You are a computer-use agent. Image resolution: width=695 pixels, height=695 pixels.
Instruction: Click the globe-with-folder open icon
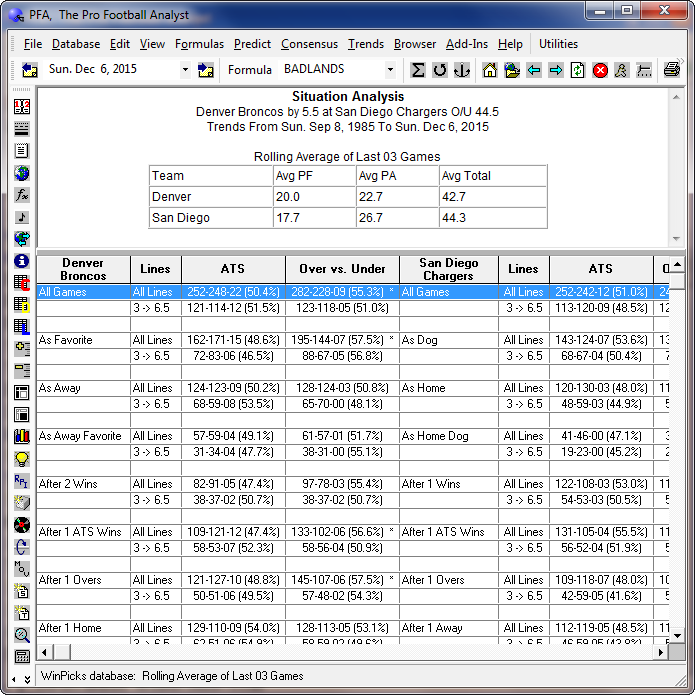point(512,70)
